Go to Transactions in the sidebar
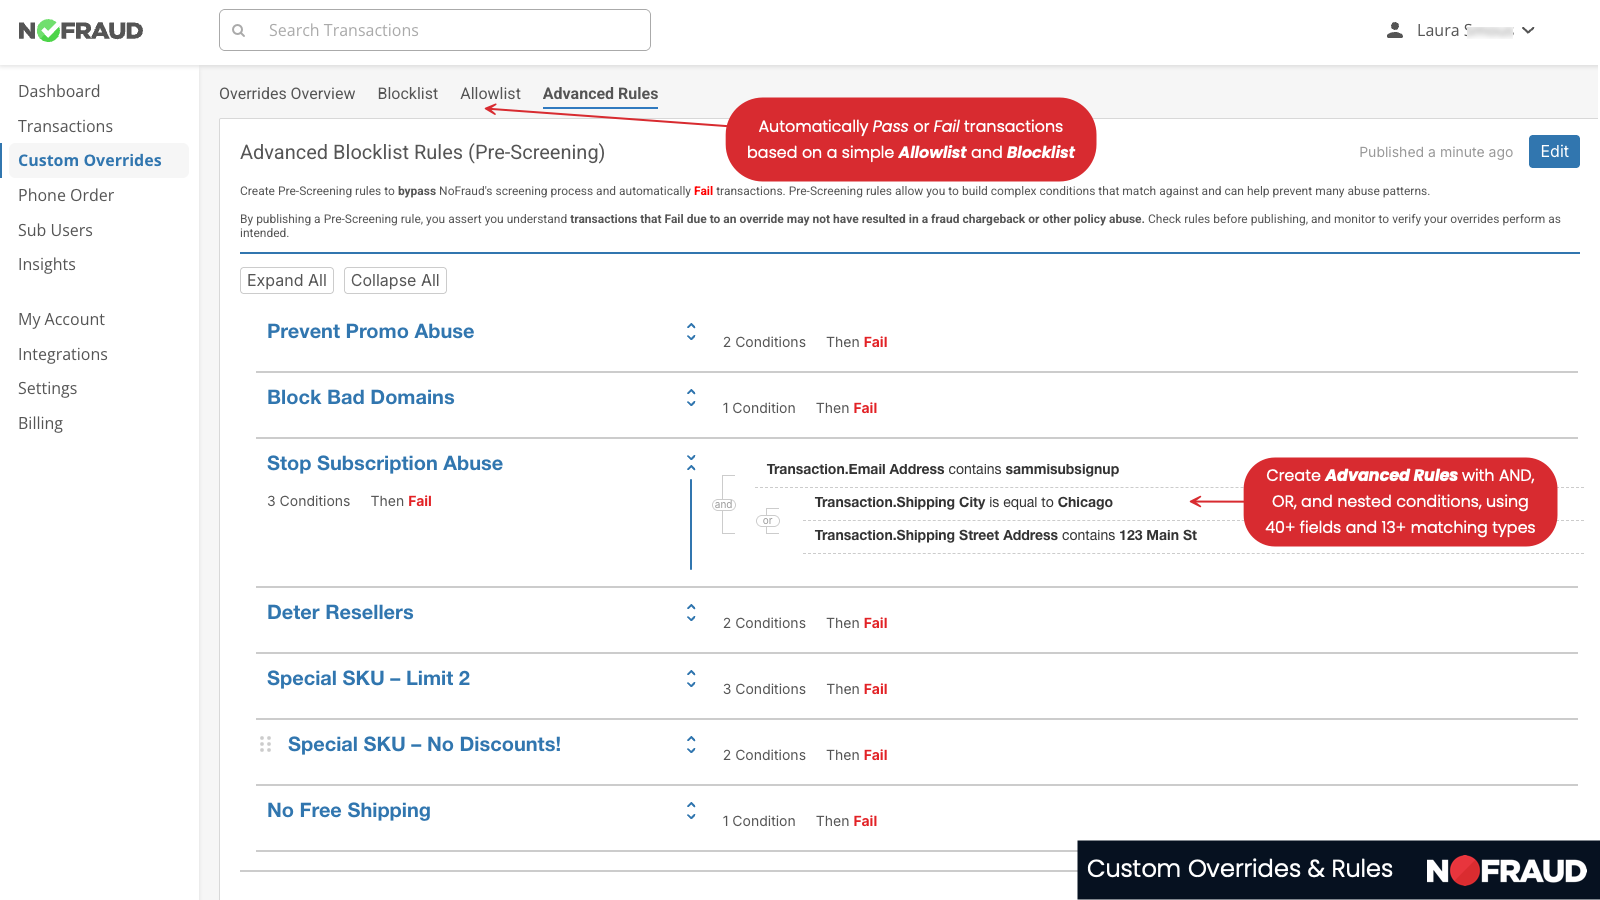 point(65,126)
